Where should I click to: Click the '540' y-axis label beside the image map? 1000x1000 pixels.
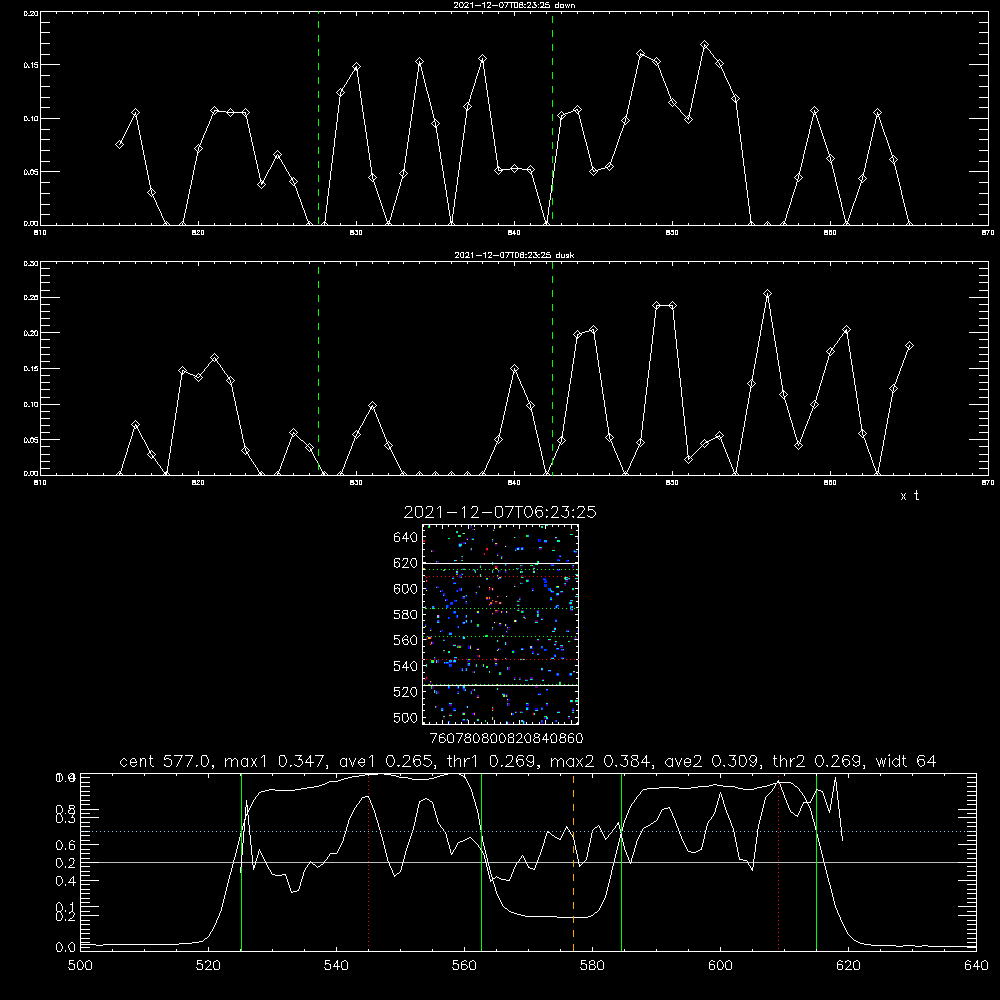406,666
